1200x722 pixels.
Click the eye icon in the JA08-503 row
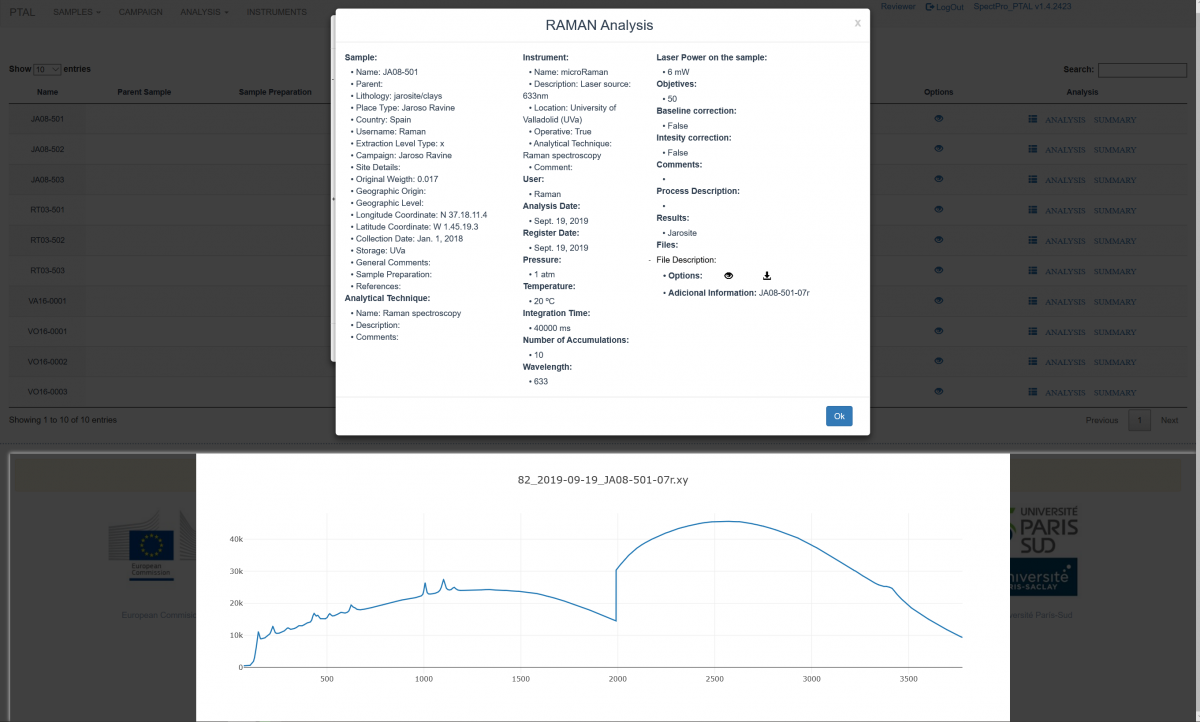coord(939,179)
